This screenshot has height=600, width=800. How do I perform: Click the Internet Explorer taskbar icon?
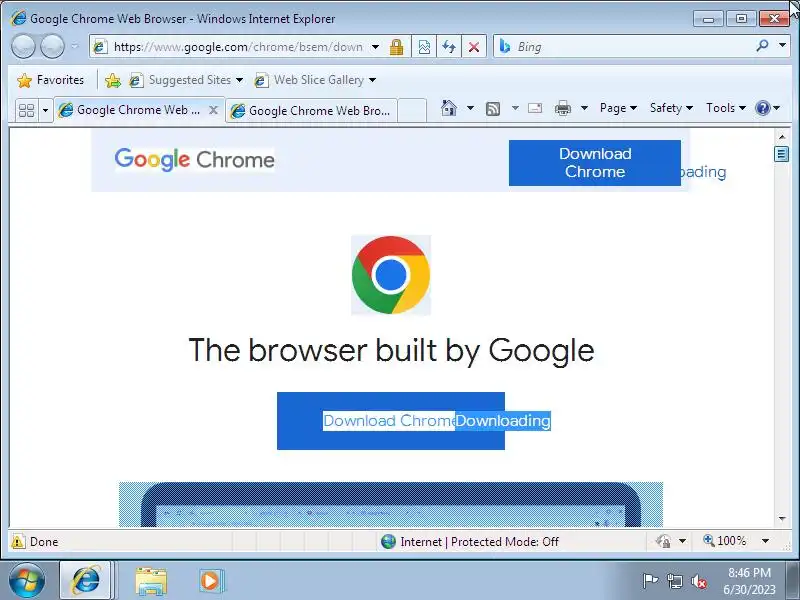click(x=86, y=581)
